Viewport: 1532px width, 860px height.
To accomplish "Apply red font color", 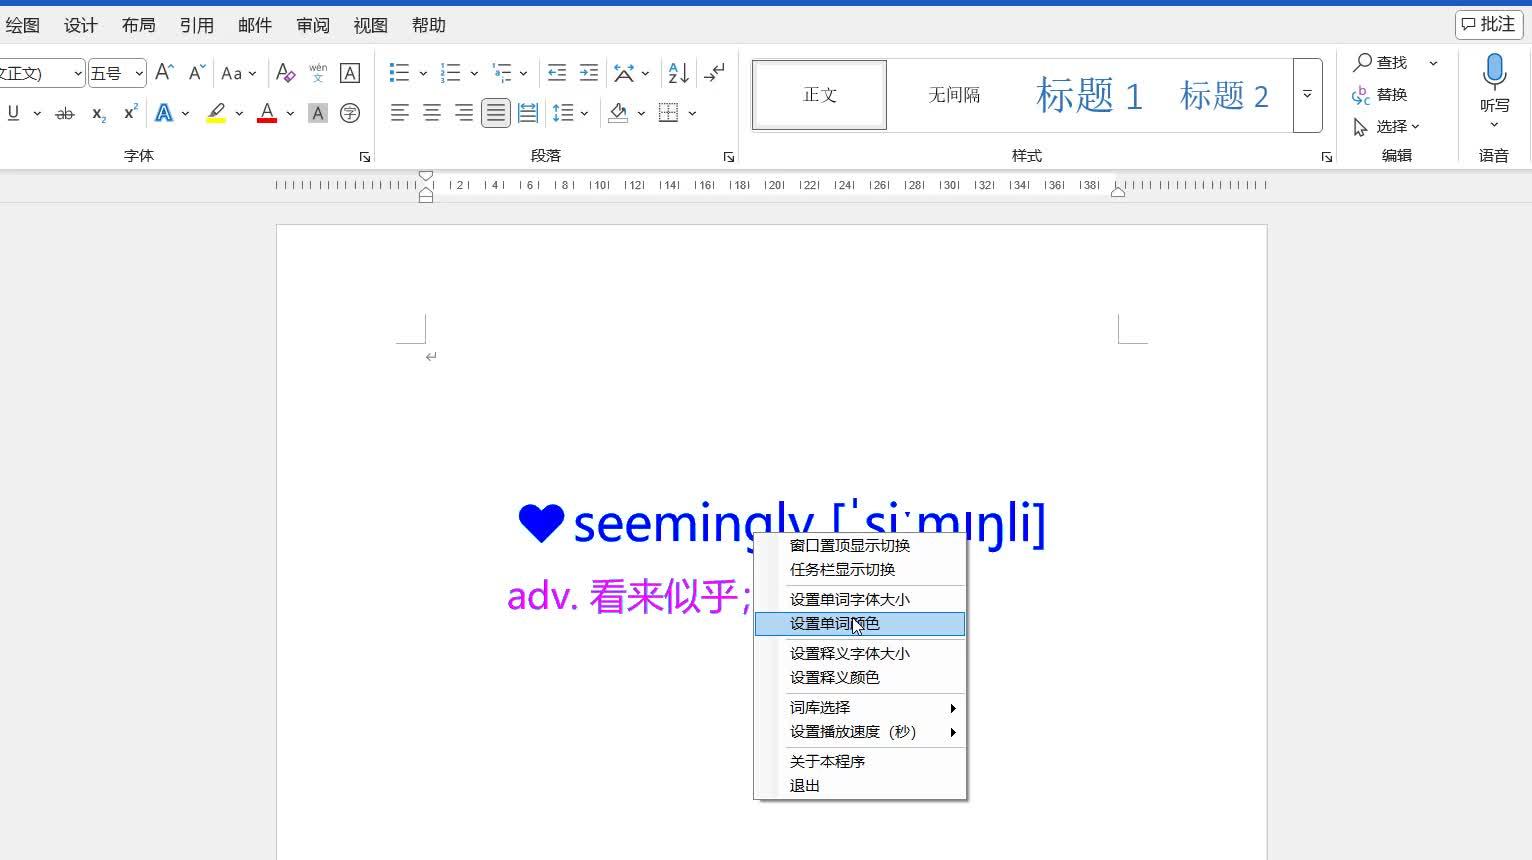I will 267,113.
